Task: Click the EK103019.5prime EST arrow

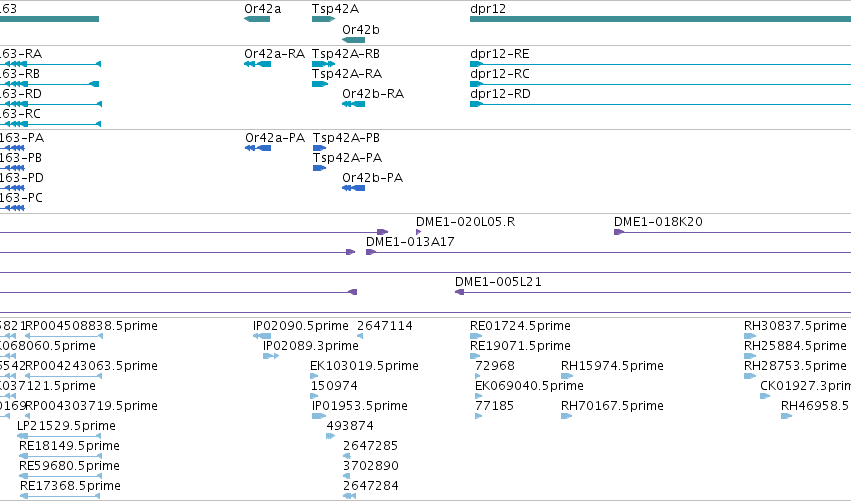Action: [x=314, y=376]
